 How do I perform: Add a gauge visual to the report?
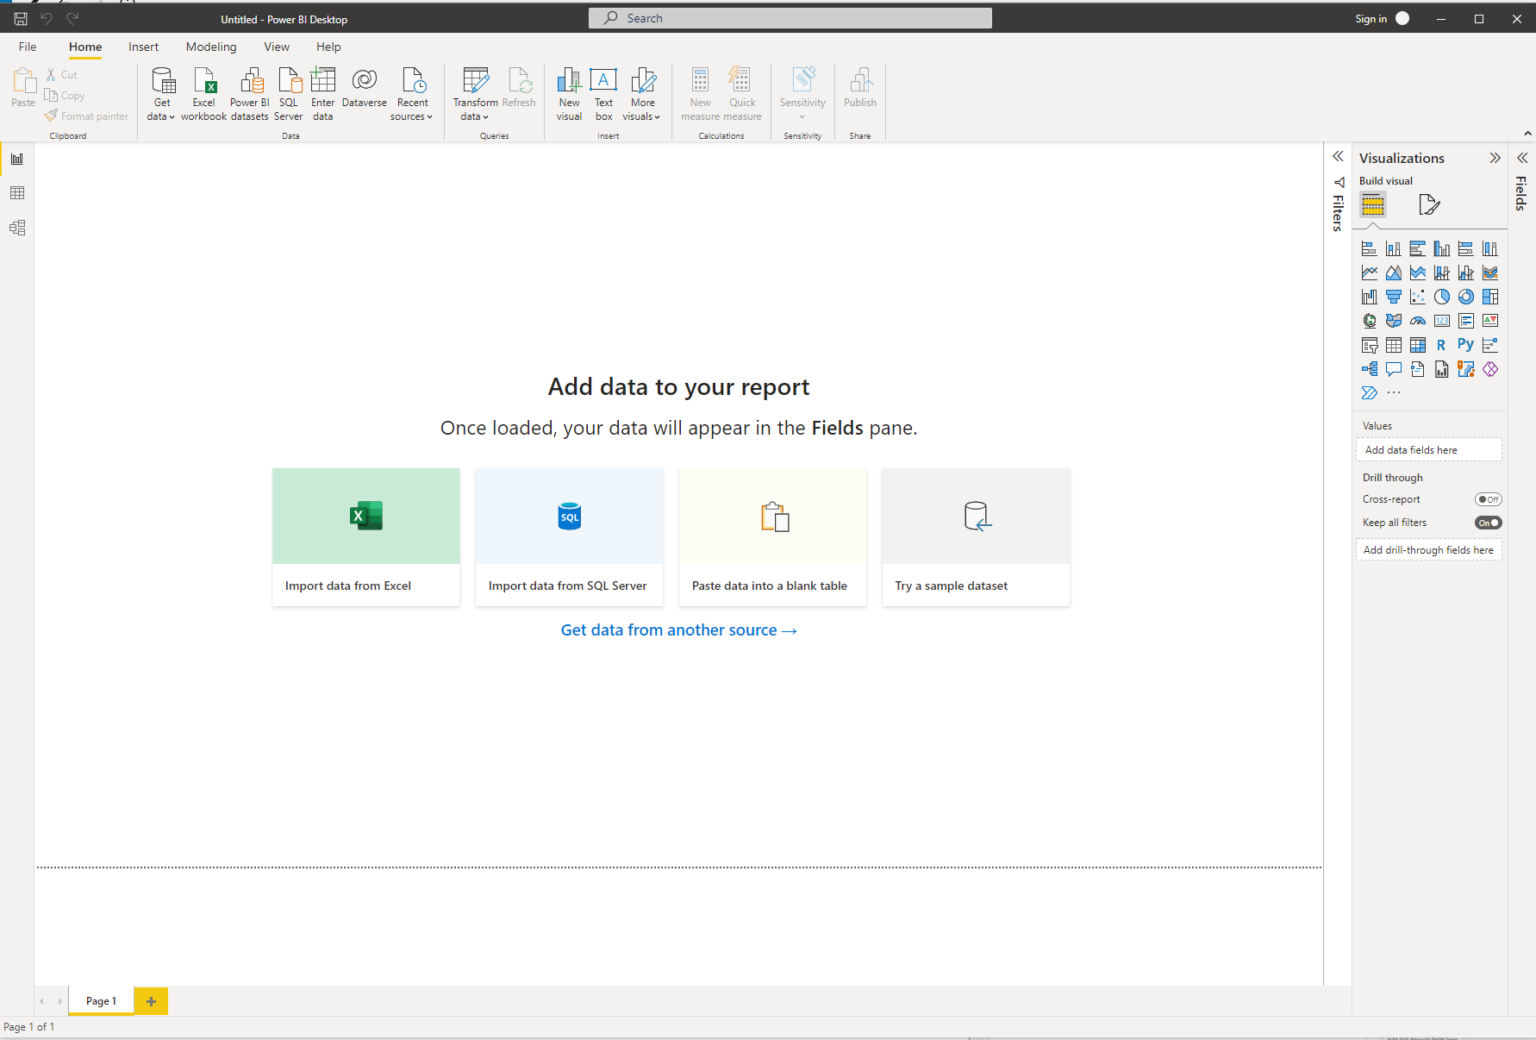1417,321
